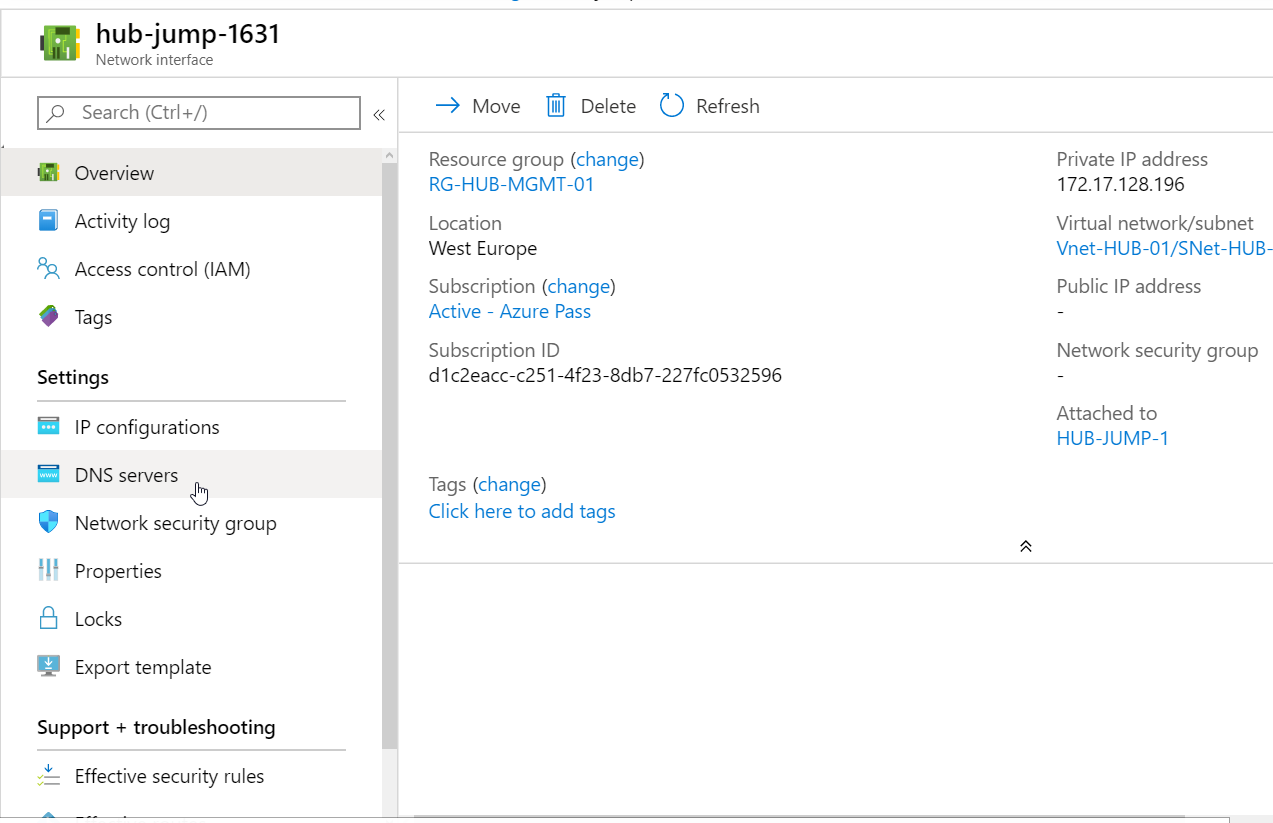Viewport: 1273px width, 823px height.
Task: Click the Access control (IAM) people icon
Action: (48, 269)
